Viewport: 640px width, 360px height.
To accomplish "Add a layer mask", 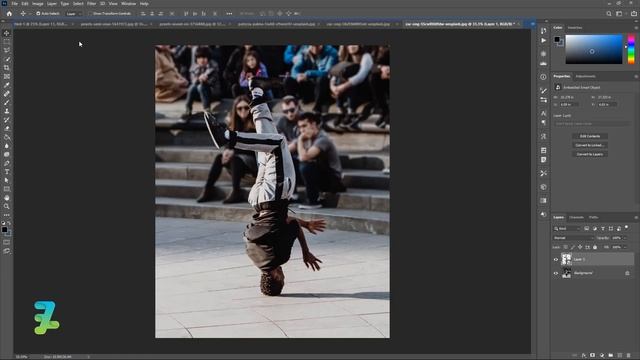I will click(592, 356).
